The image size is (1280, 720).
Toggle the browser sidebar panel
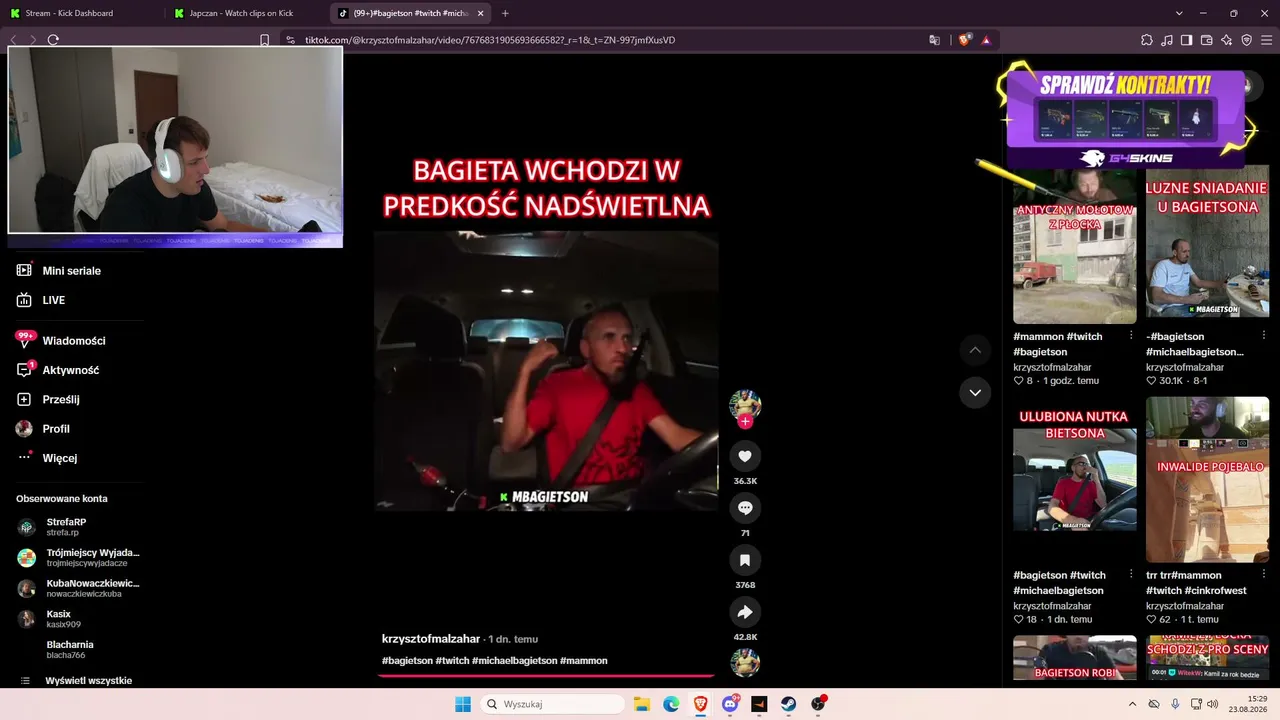point(1186,40)
